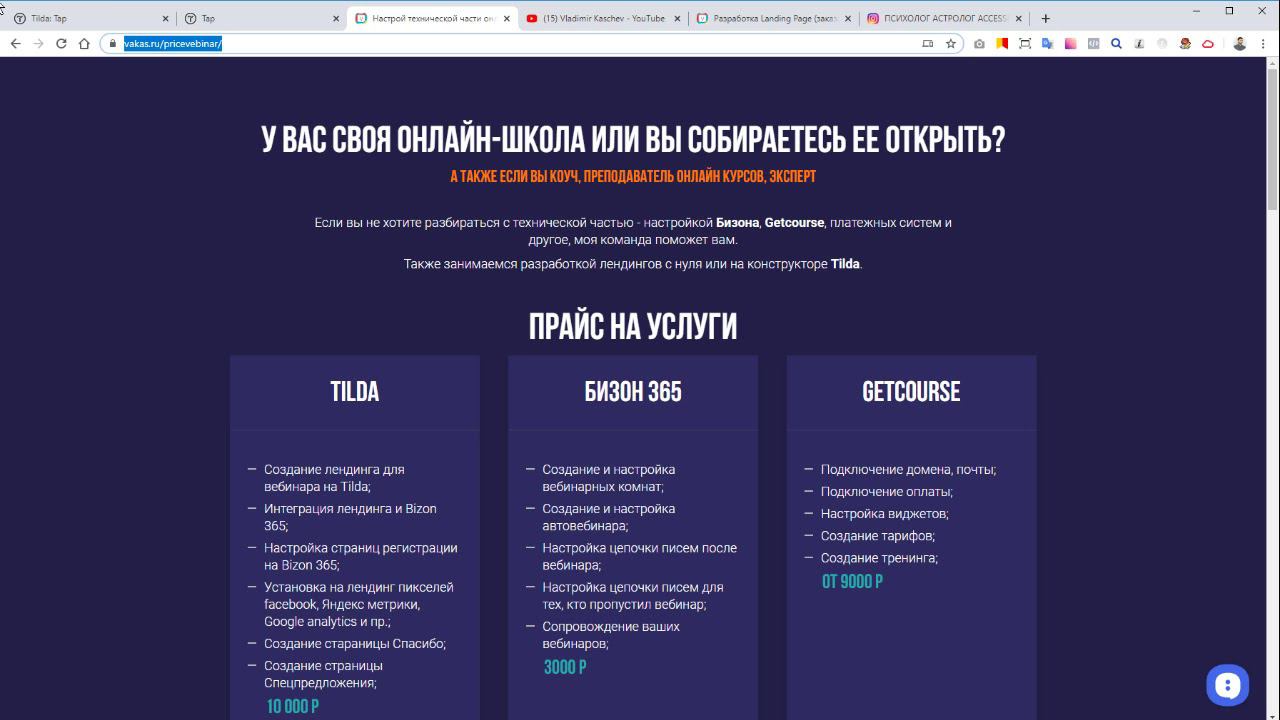Close the second 'Tap' tab
Viewport: 1280px width, 720px height.
(336, 18)
